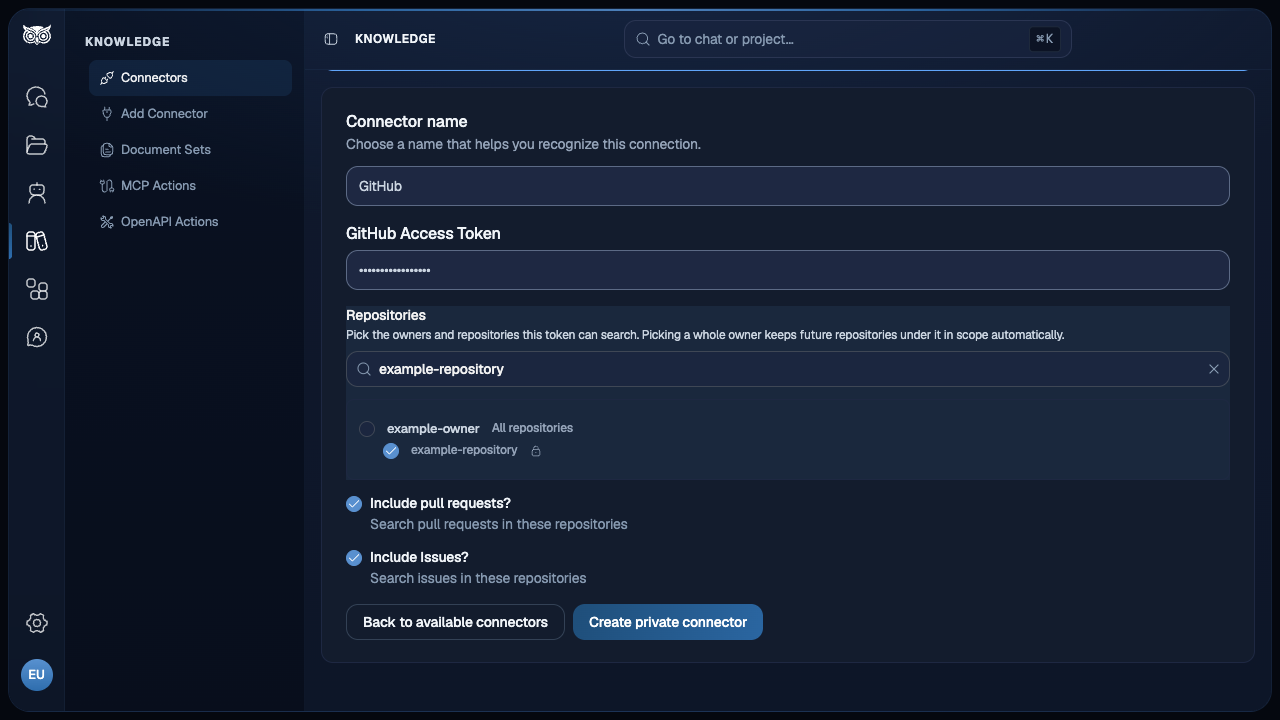
Task: Open the apps grid sidebar icon
Action: (37, 289)
